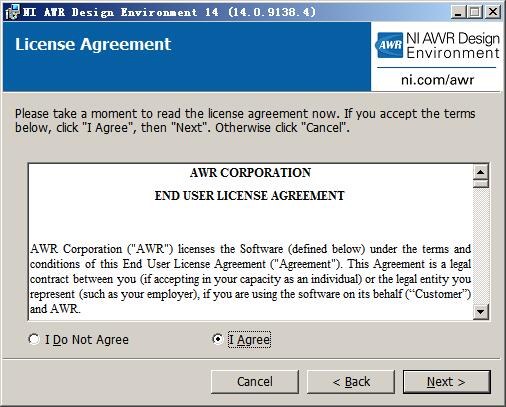Click the scrollbar thumb in the license box

480,184
